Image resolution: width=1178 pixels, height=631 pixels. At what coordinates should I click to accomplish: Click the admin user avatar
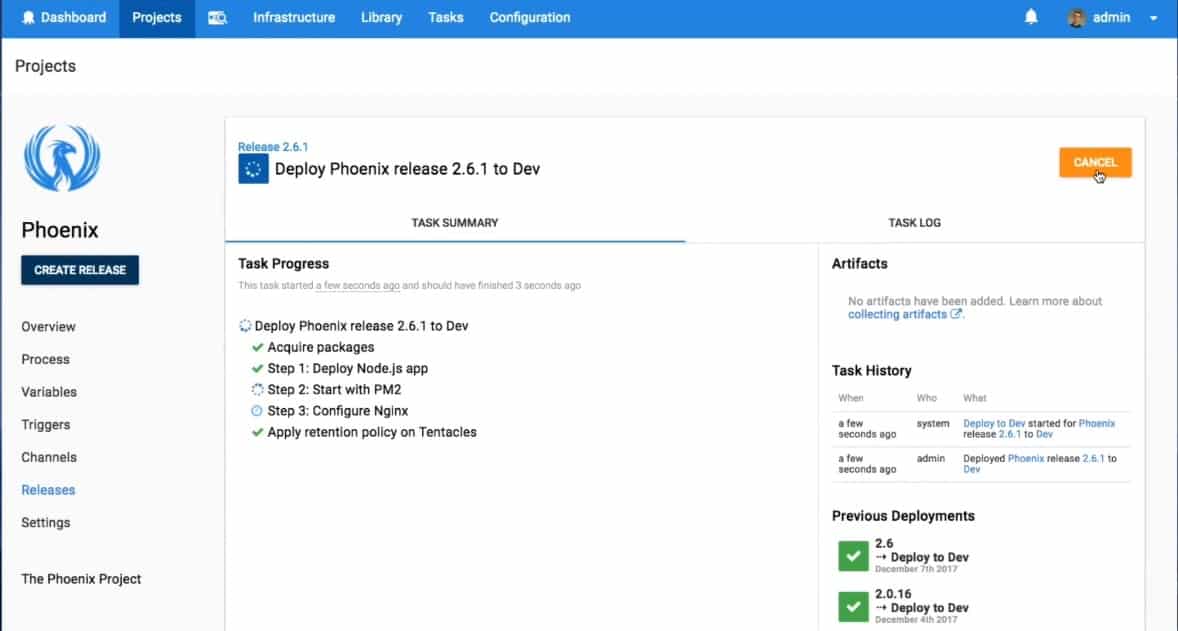click(x=1077, y=18)
